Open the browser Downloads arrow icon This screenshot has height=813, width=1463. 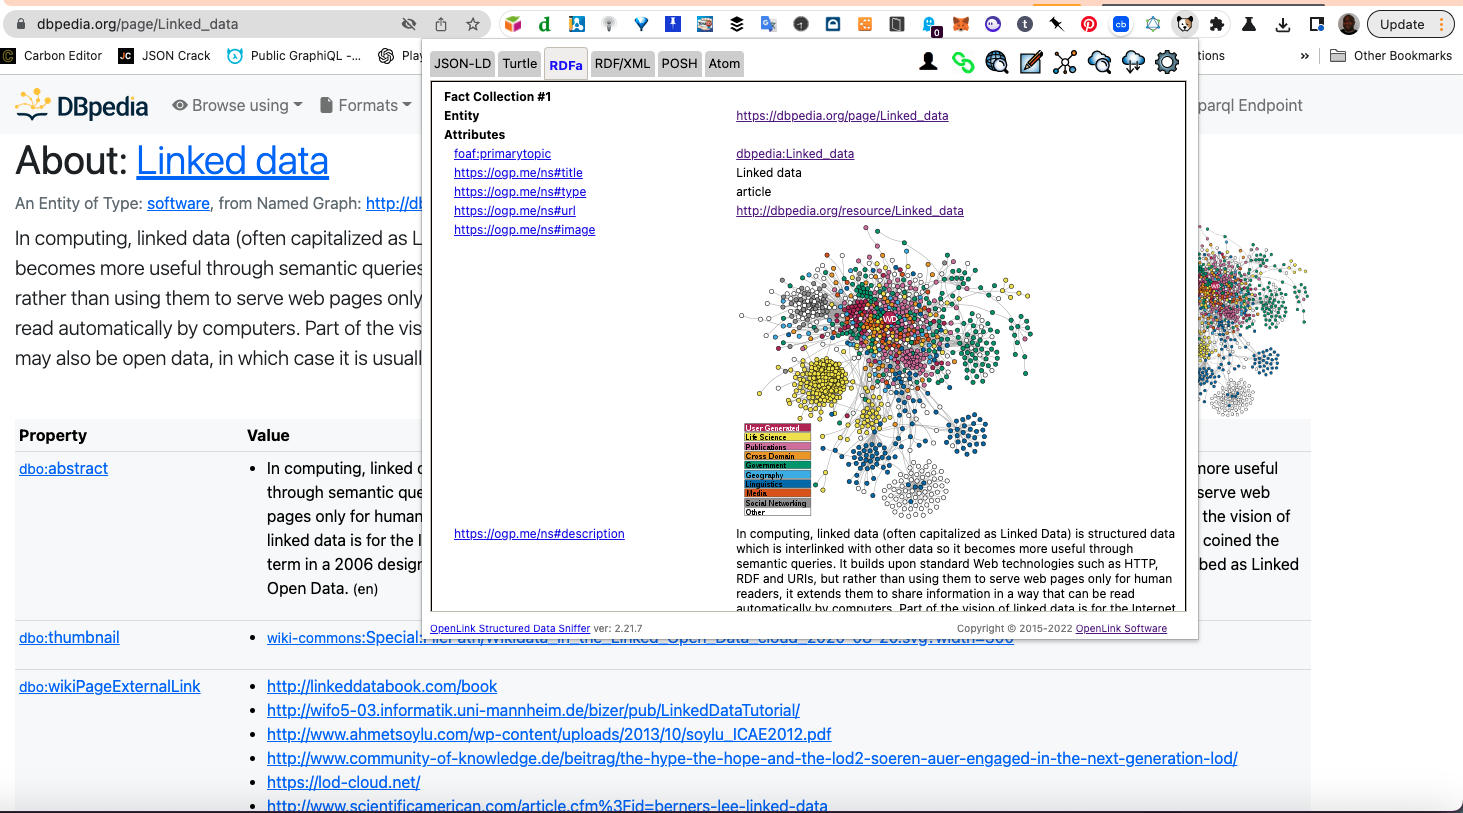1283,24
